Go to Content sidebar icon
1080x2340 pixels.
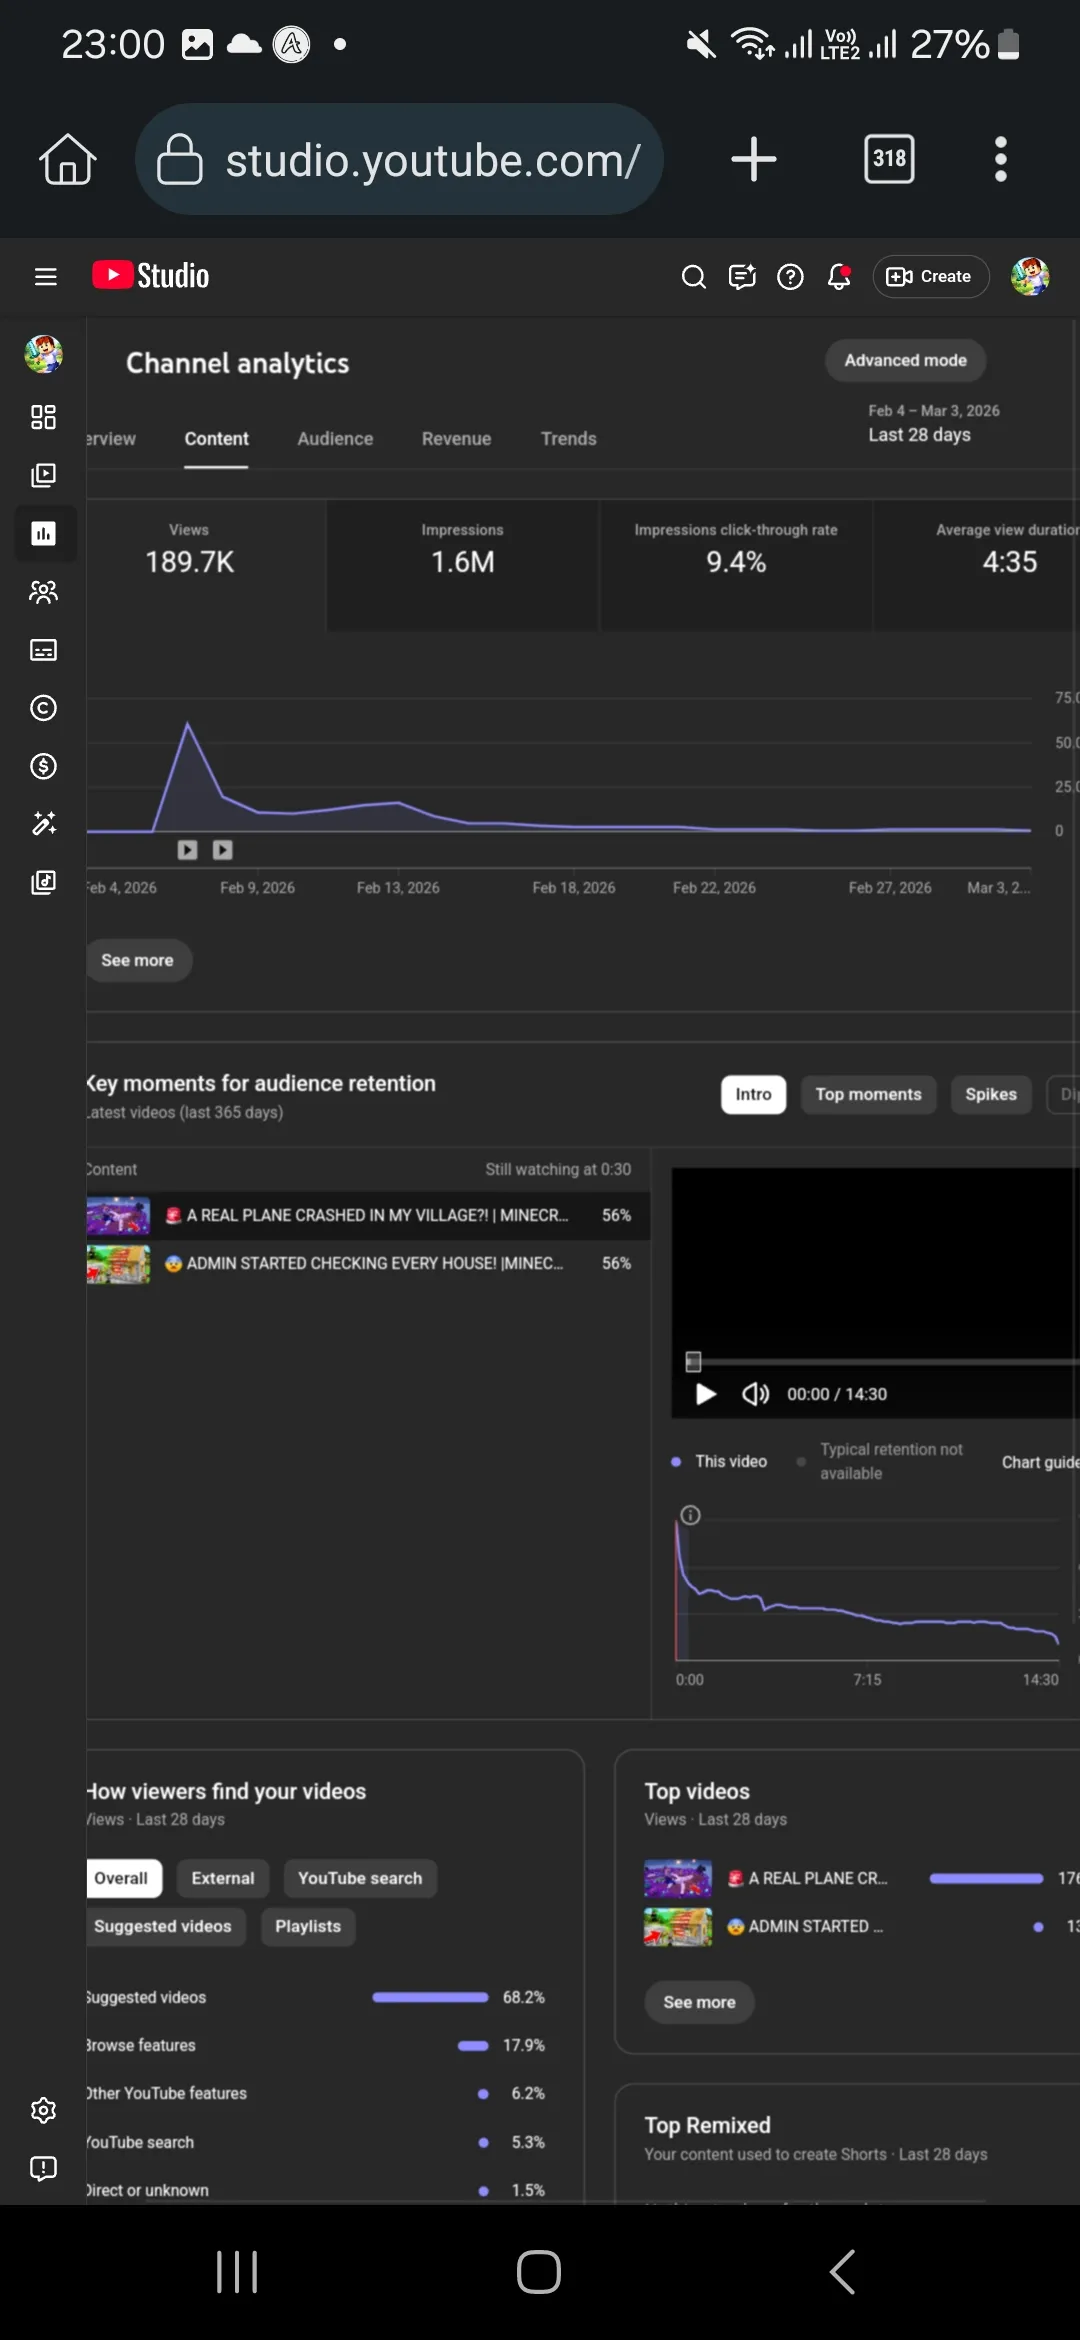click(43, 475)
